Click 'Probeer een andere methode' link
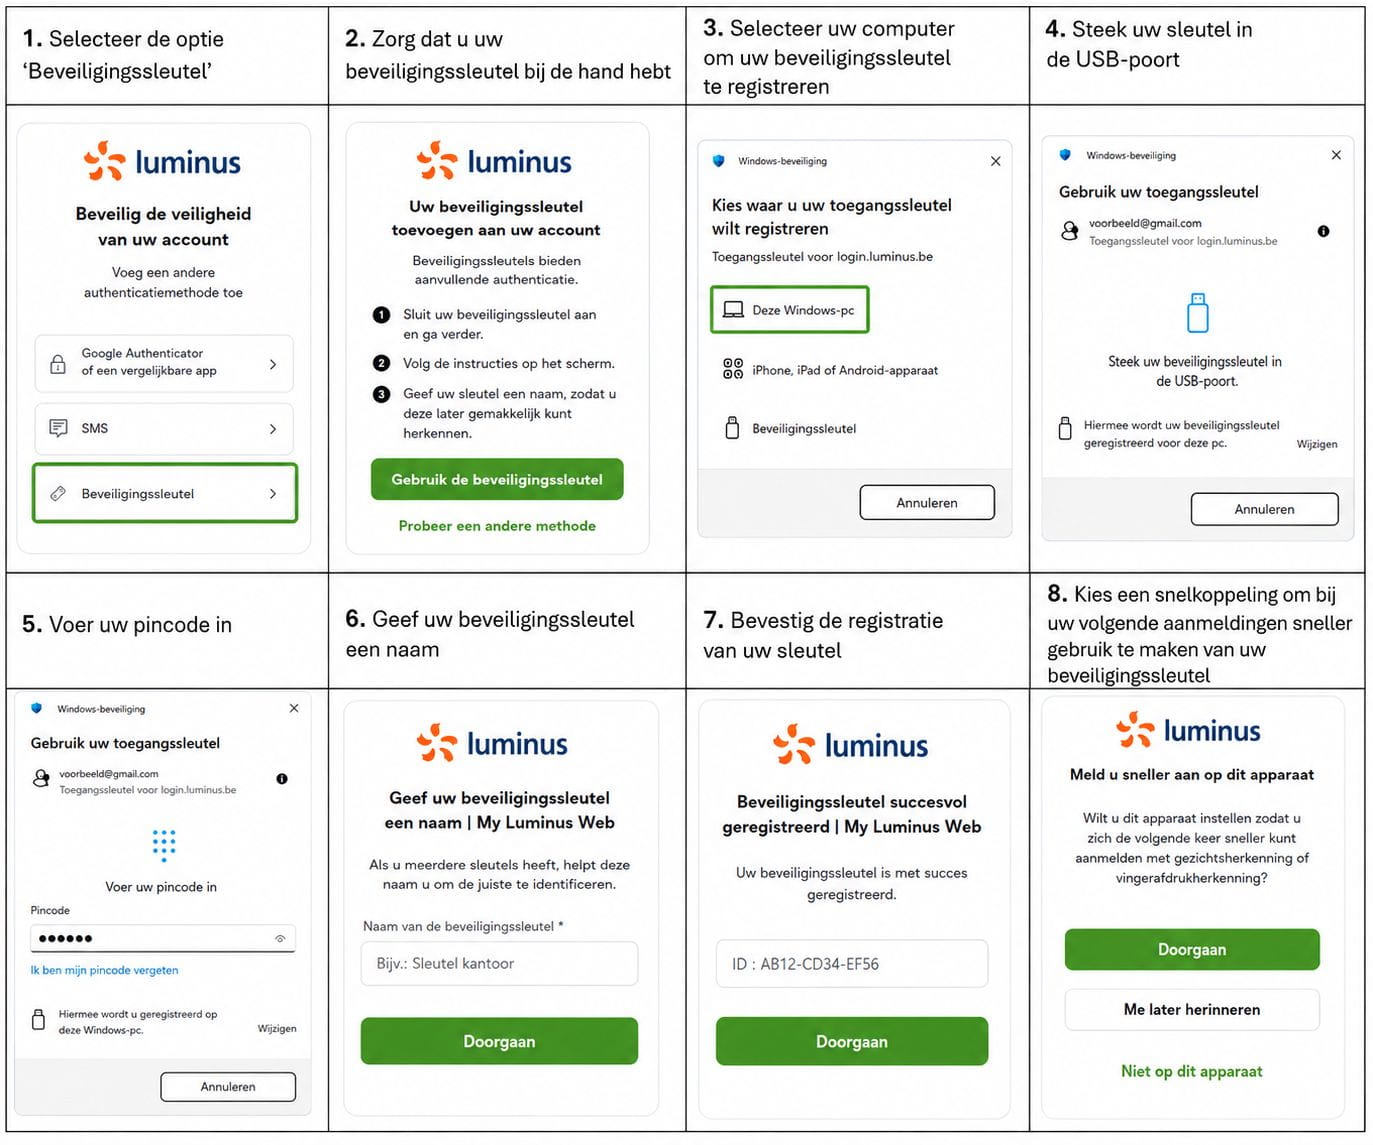 click(x=497, y=526)
